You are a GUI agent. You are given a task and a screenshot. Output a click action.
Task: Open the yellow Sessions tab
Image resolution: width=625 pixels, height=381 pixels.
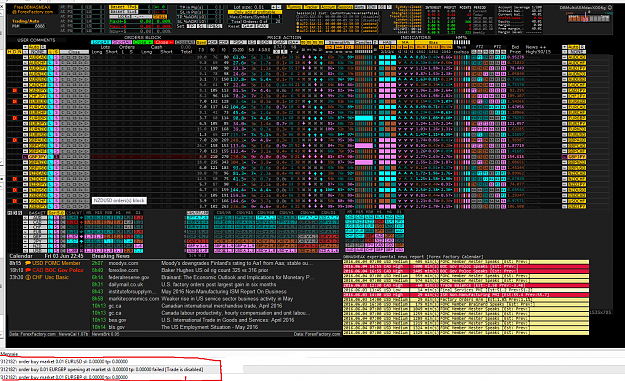tap(345, 7)
